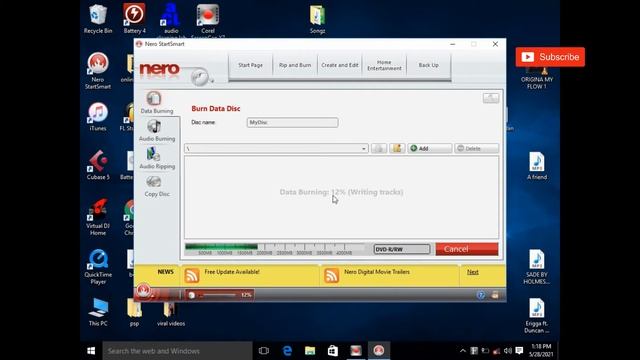Open the Free Update Available! news link
This screenshot has height=360, width=640.
point(232,272)
